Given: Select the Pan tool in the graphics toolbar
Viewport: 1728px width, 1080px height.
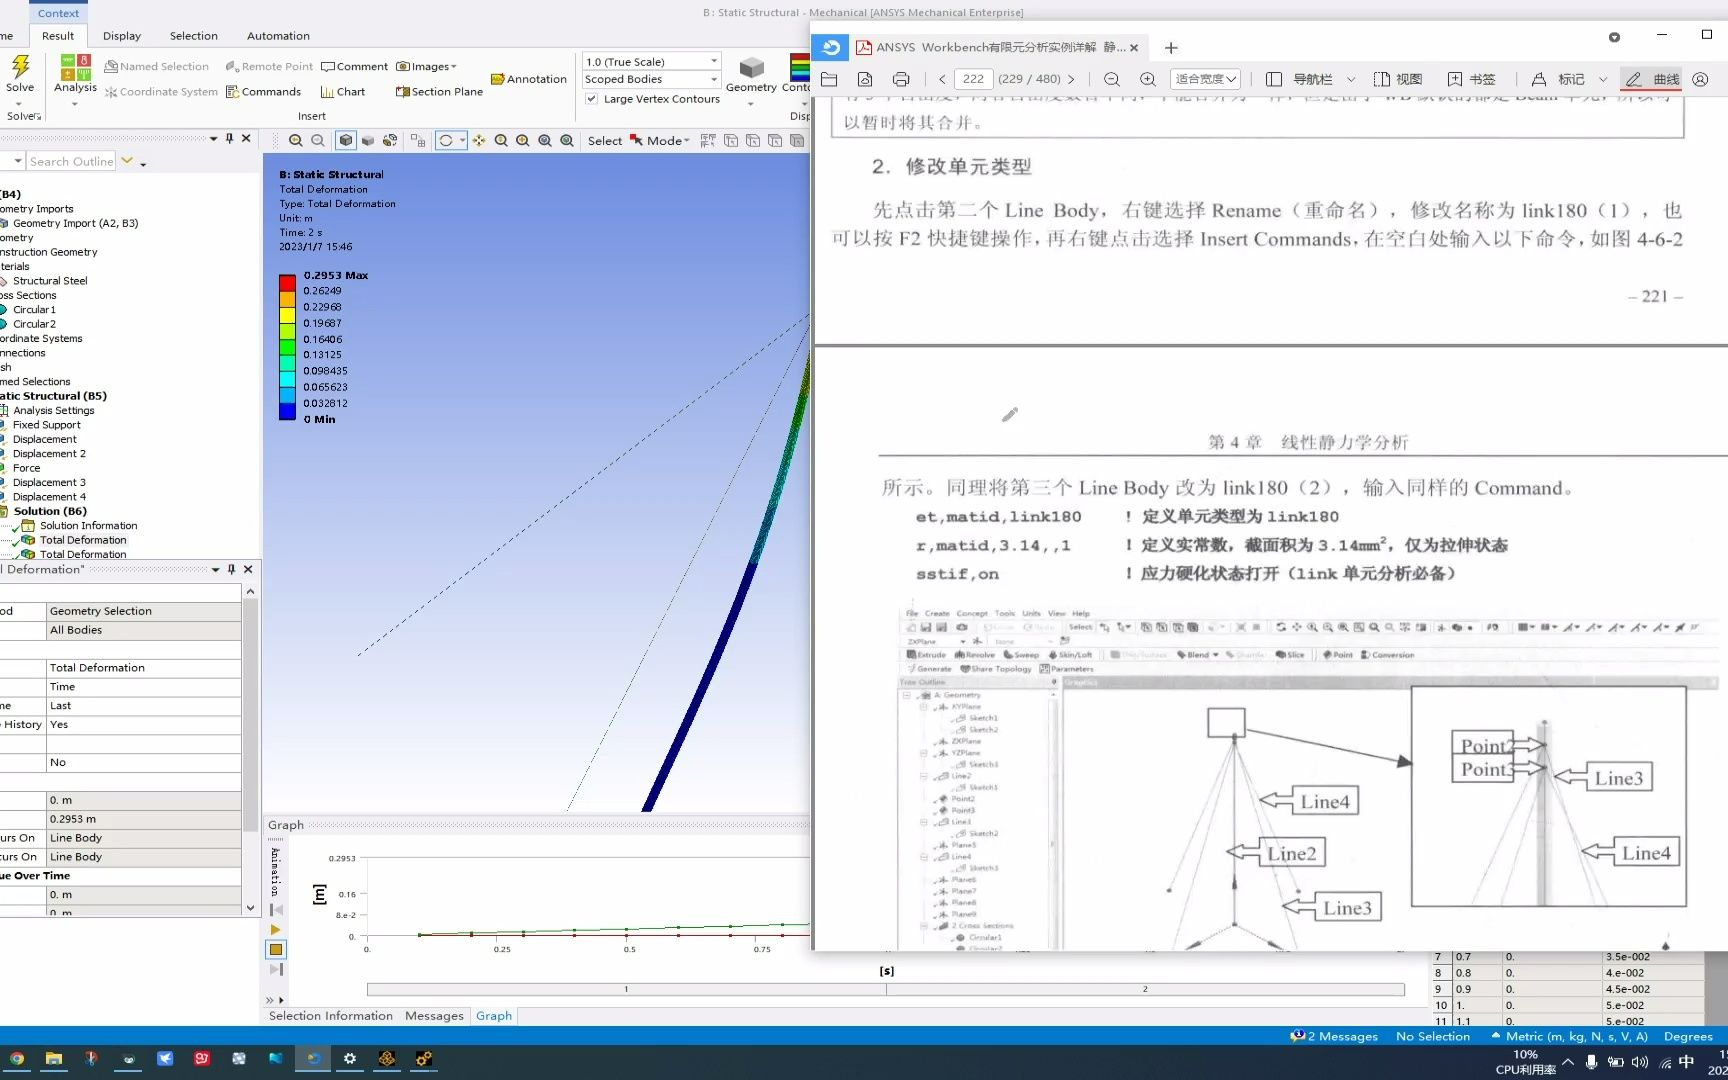Looking at the screenshot, I should tap(479, 141).
